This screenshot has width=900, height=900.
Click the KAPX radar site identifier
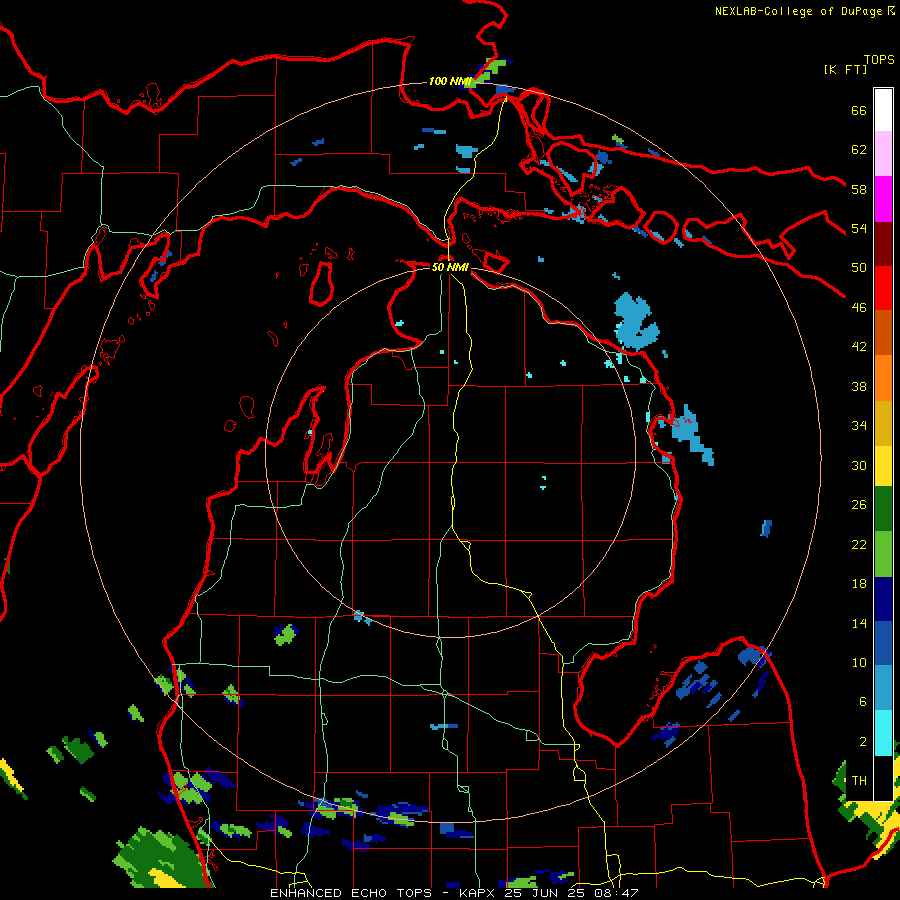(479, 893)
